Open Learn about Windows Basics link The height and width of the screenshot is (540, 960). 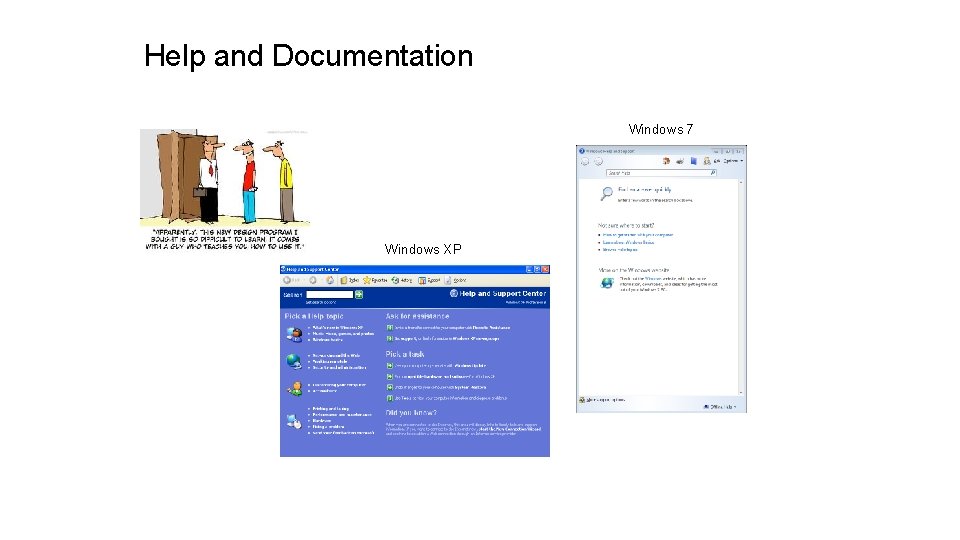click(x=628, y=242)
